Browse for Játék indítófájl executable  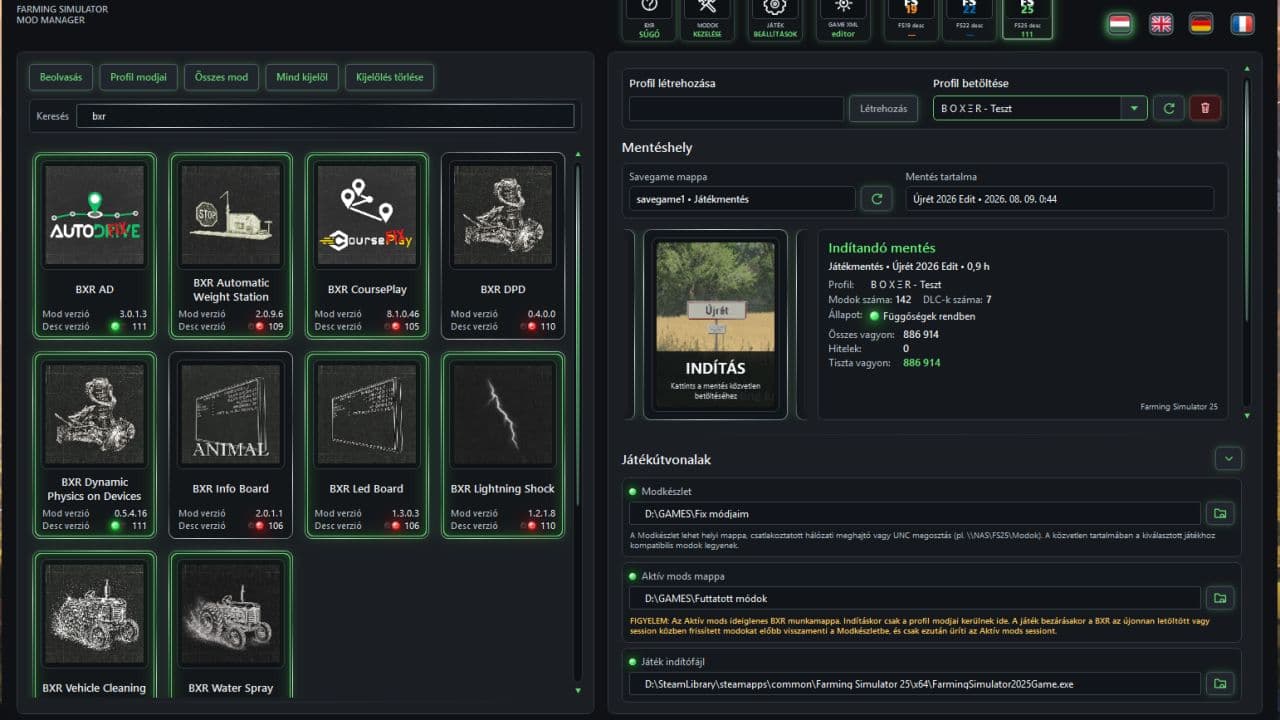tap(1220, 684)
